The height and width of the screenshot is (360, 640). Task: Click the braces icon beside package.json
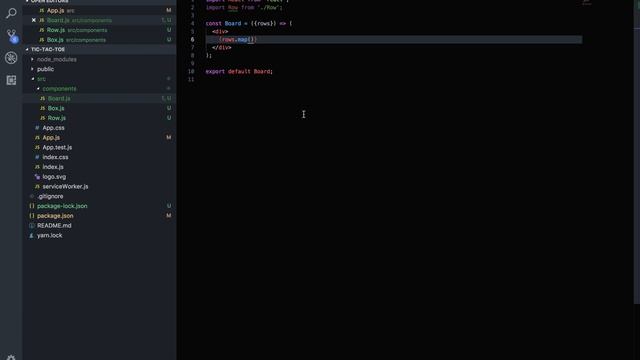pos(32,216)
